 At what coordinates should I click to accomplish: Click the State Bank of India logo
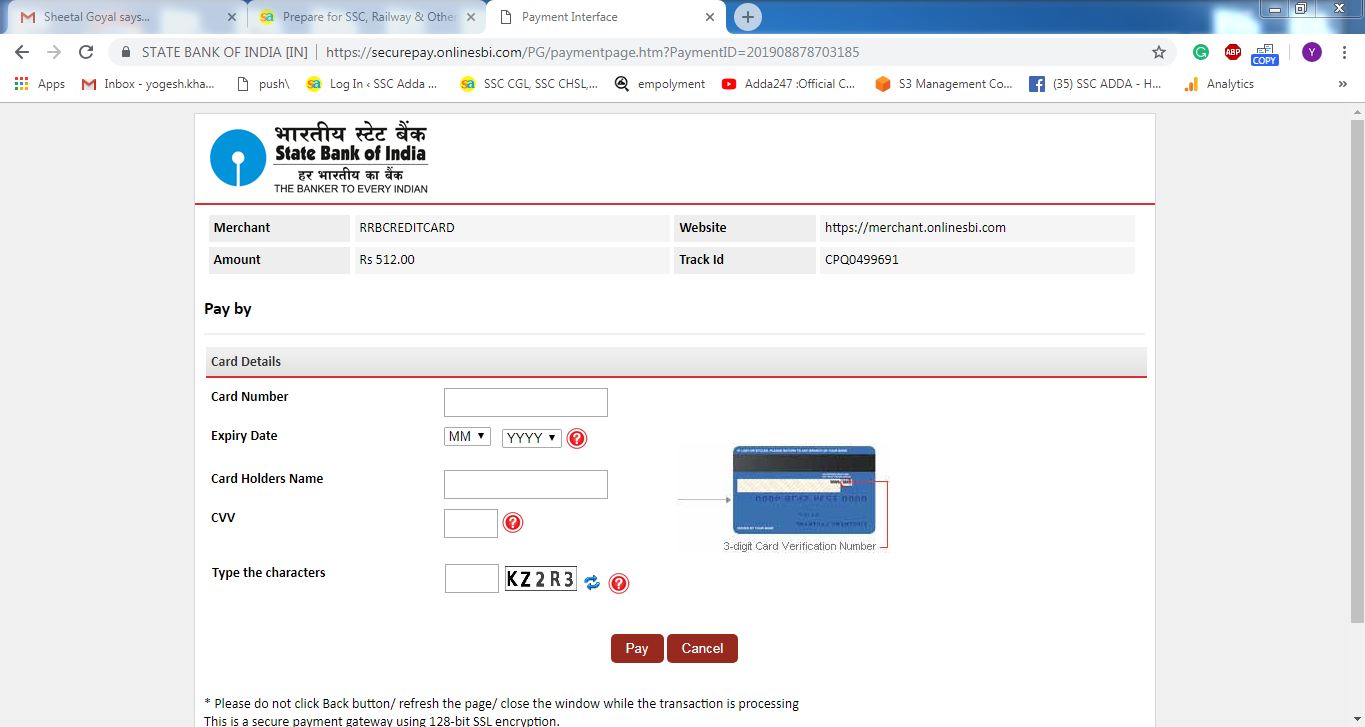pos(319,158)
